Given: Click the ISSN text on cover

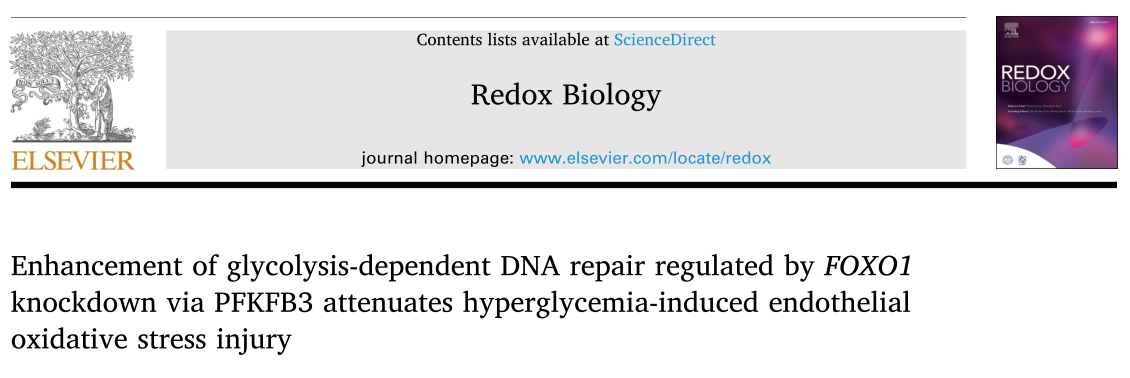Looking at the screenshot, I should (x=1100, y=22).
